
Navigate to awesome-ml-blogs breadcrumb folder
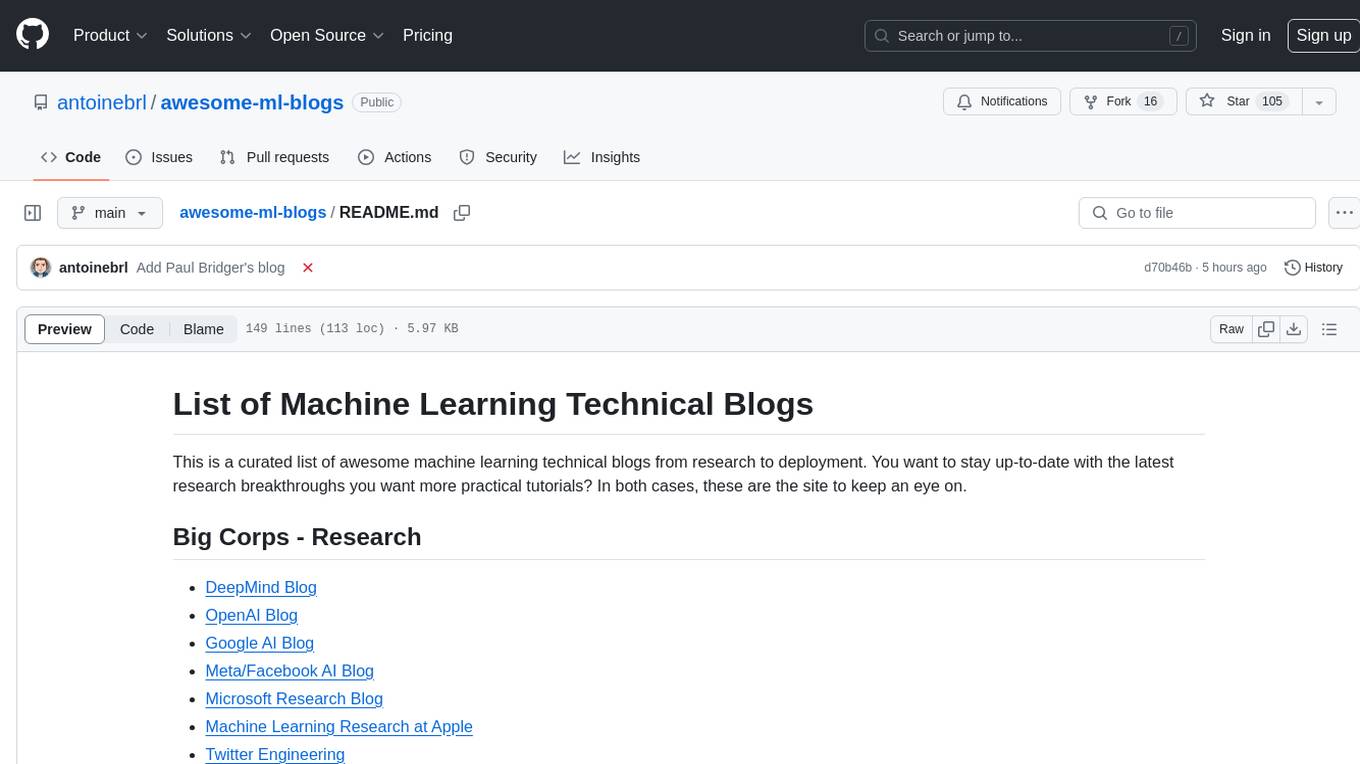[253, 213]
